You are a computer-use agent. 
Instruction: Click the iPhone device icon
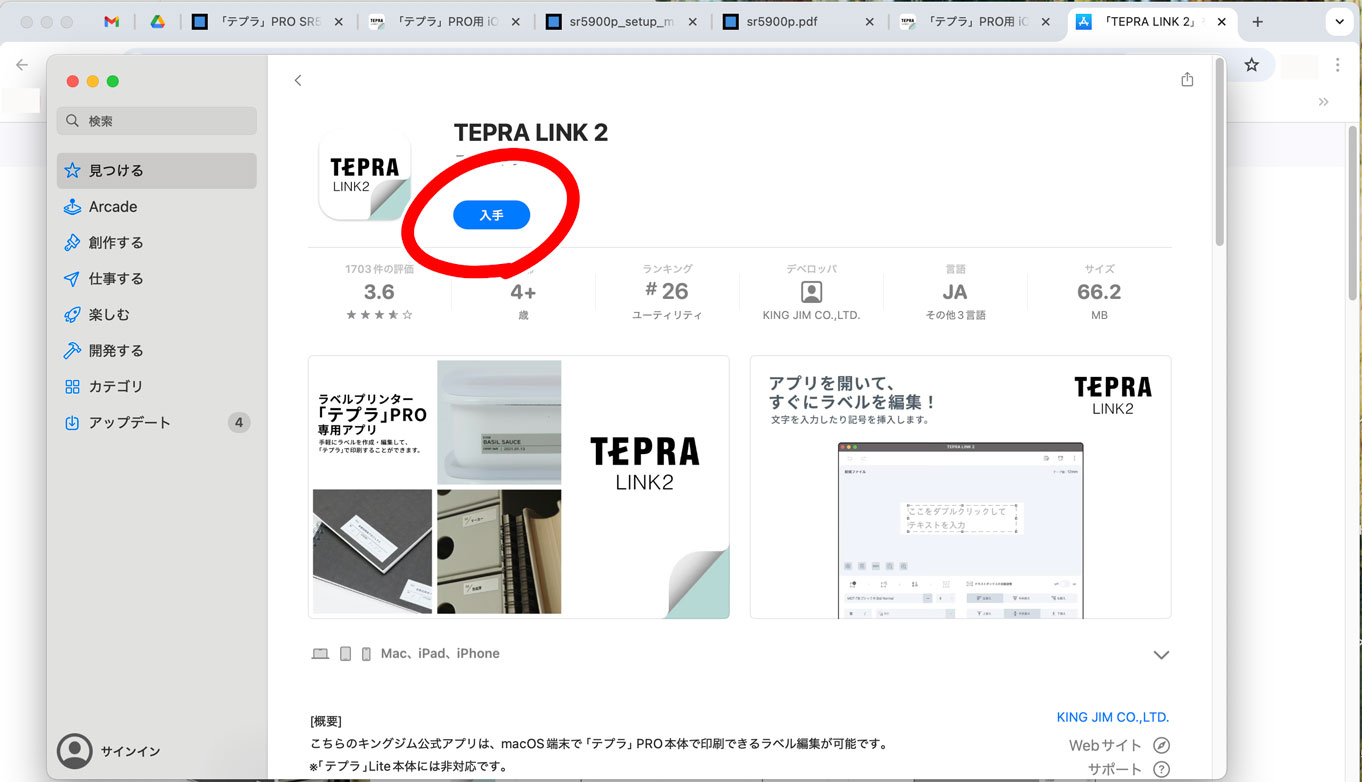(x=366, y=654)
